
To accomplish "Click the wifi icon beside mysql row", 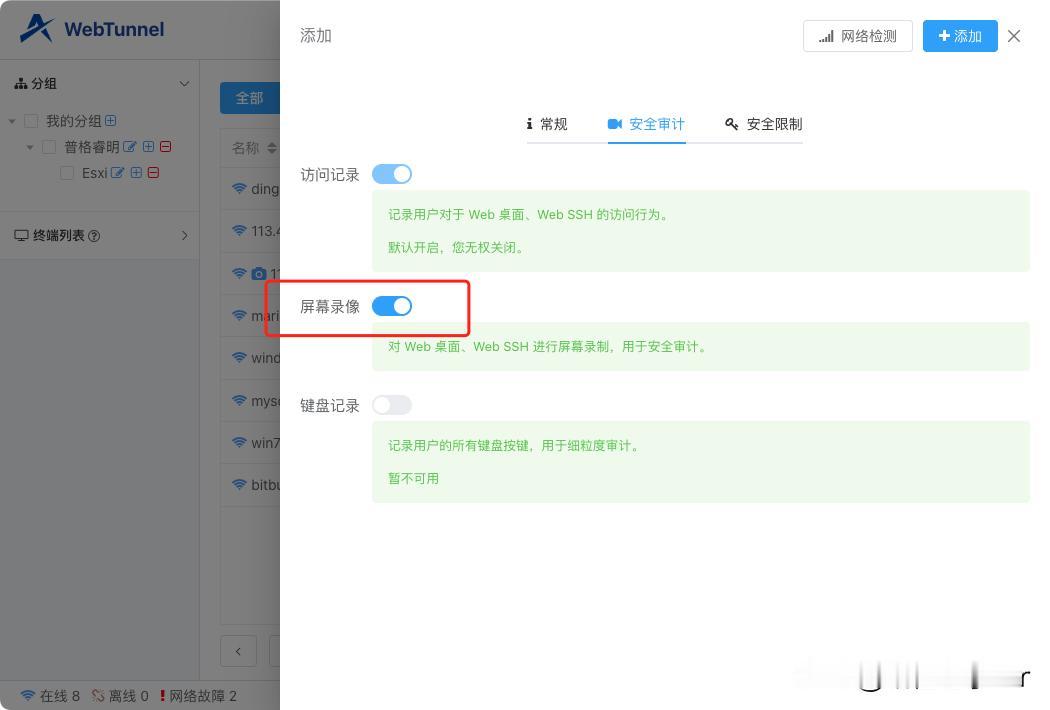I will point(239,401).
